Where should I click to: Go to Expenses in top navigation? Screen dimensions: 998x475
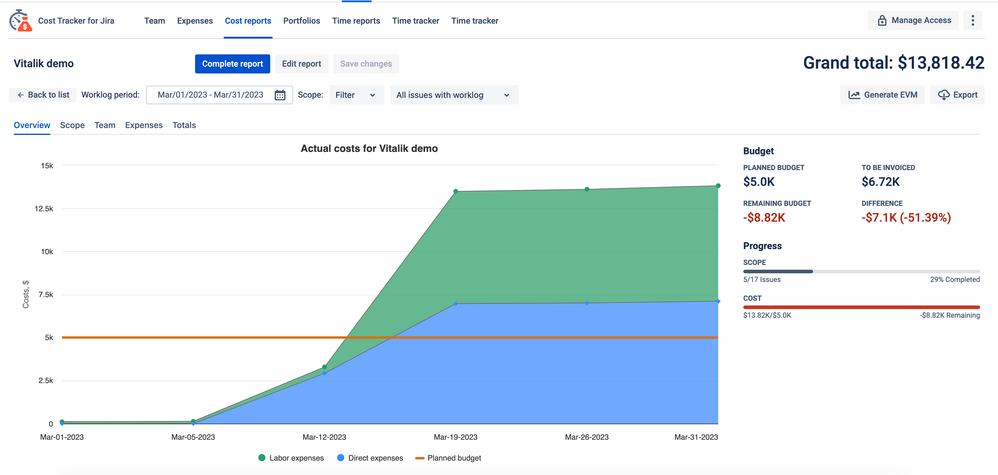(x=195, y=20)
